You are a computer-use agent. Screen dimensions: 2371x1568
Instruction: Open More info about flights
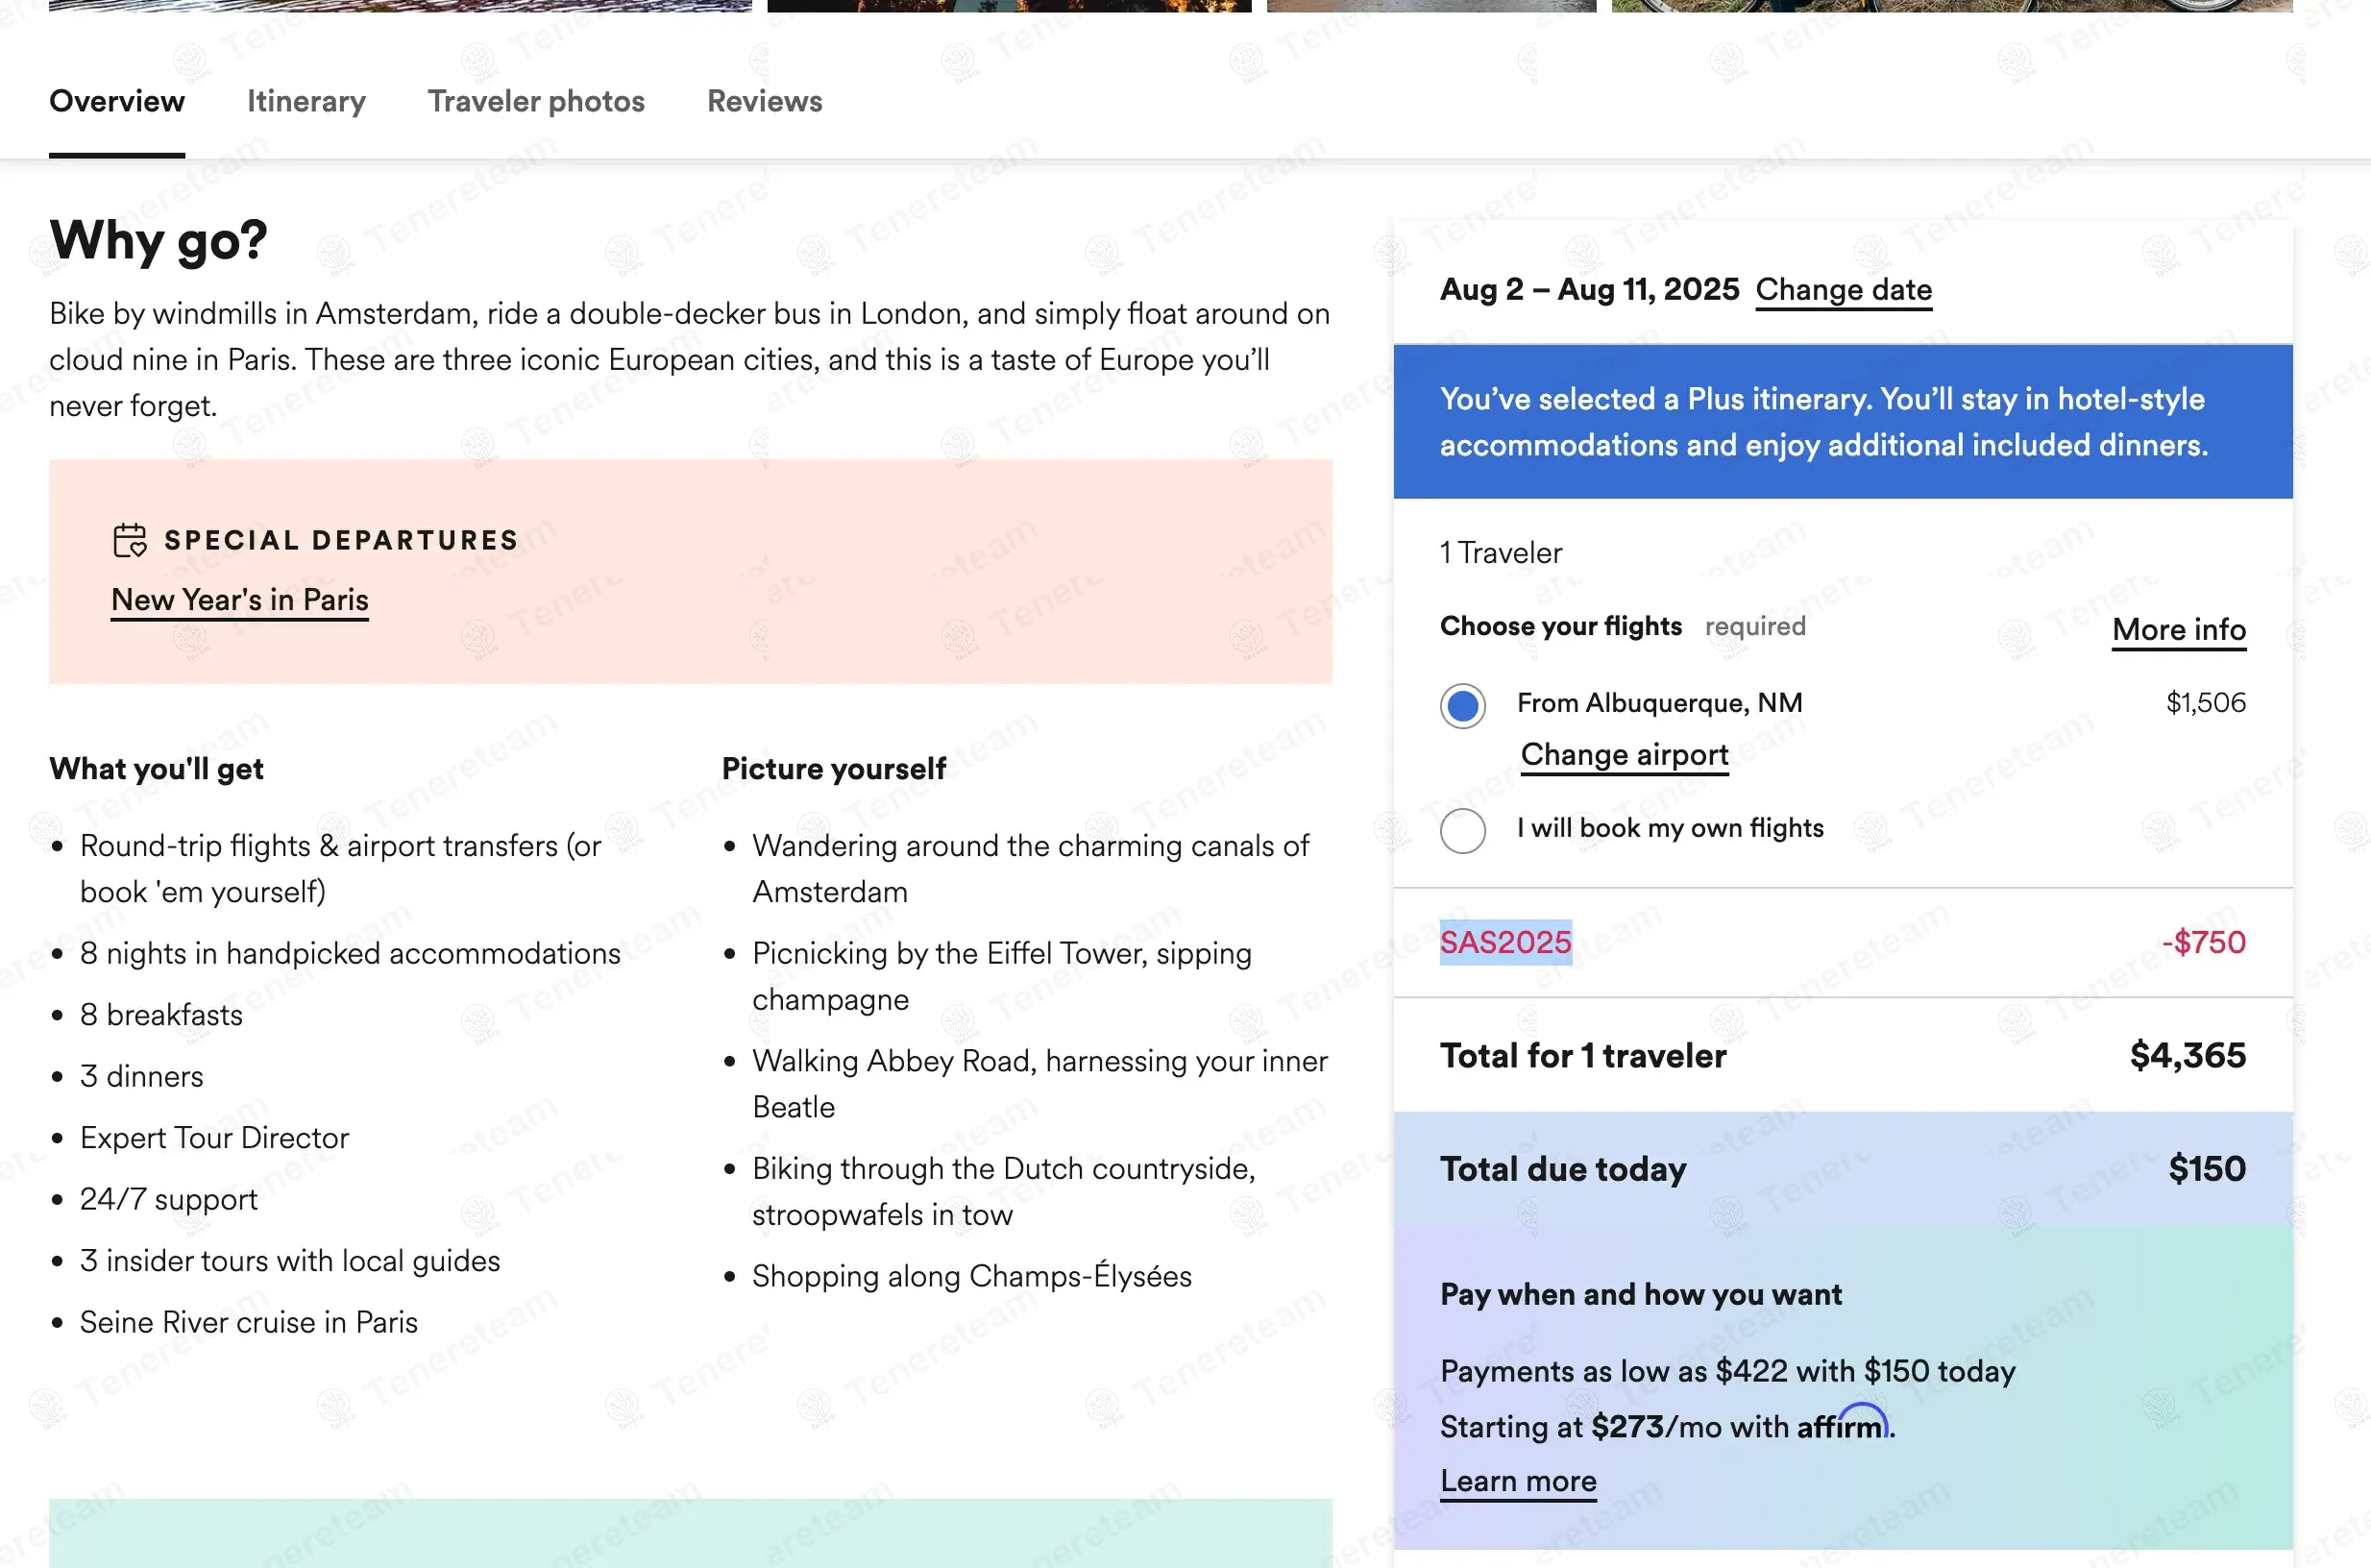(x=2178, y=630)
